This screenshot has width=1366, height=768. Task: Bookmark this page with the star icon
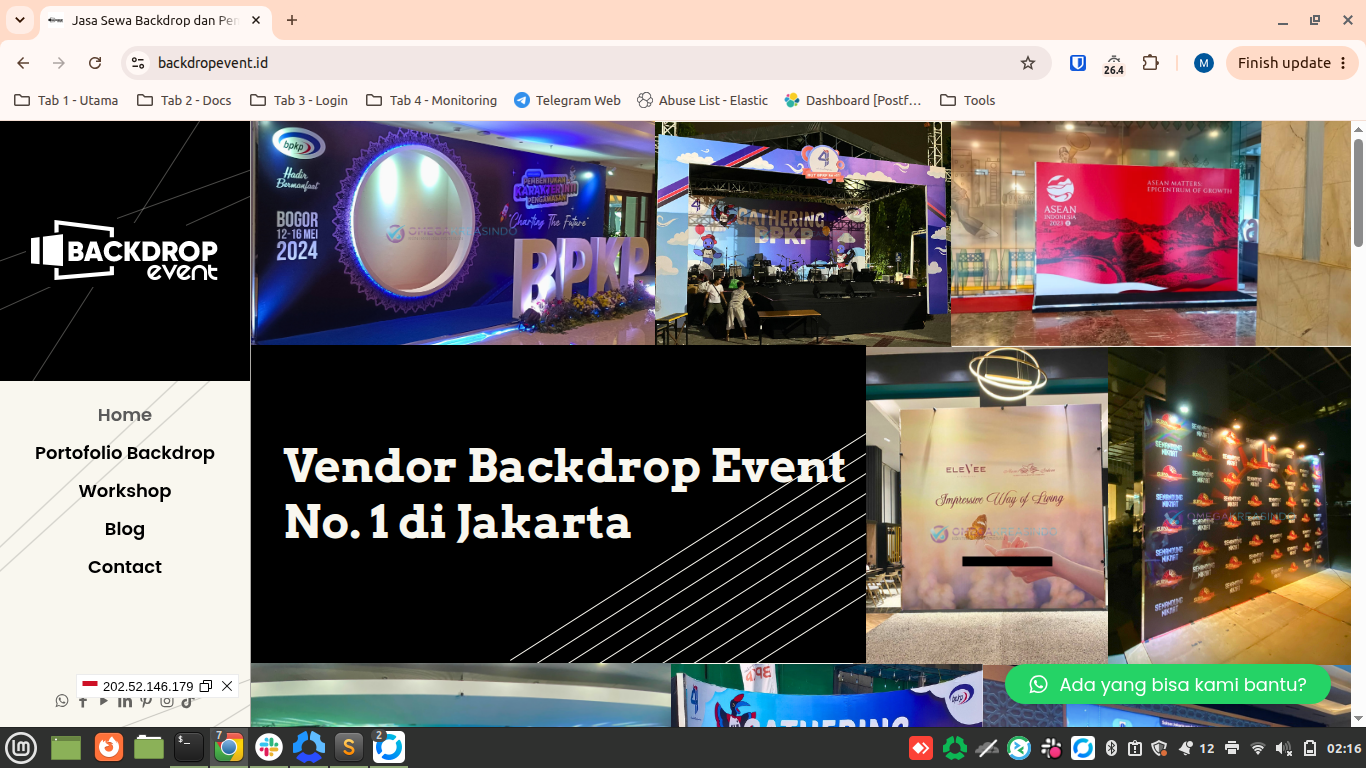1028,63
